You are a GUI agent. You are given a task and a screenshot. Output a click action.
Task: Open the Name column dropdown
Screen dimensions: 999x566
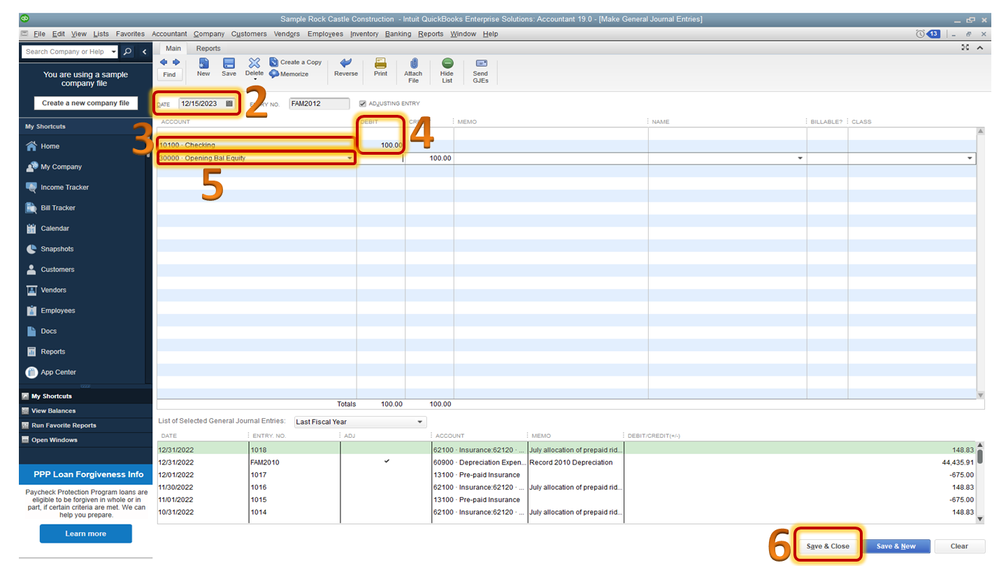point(800,158)
